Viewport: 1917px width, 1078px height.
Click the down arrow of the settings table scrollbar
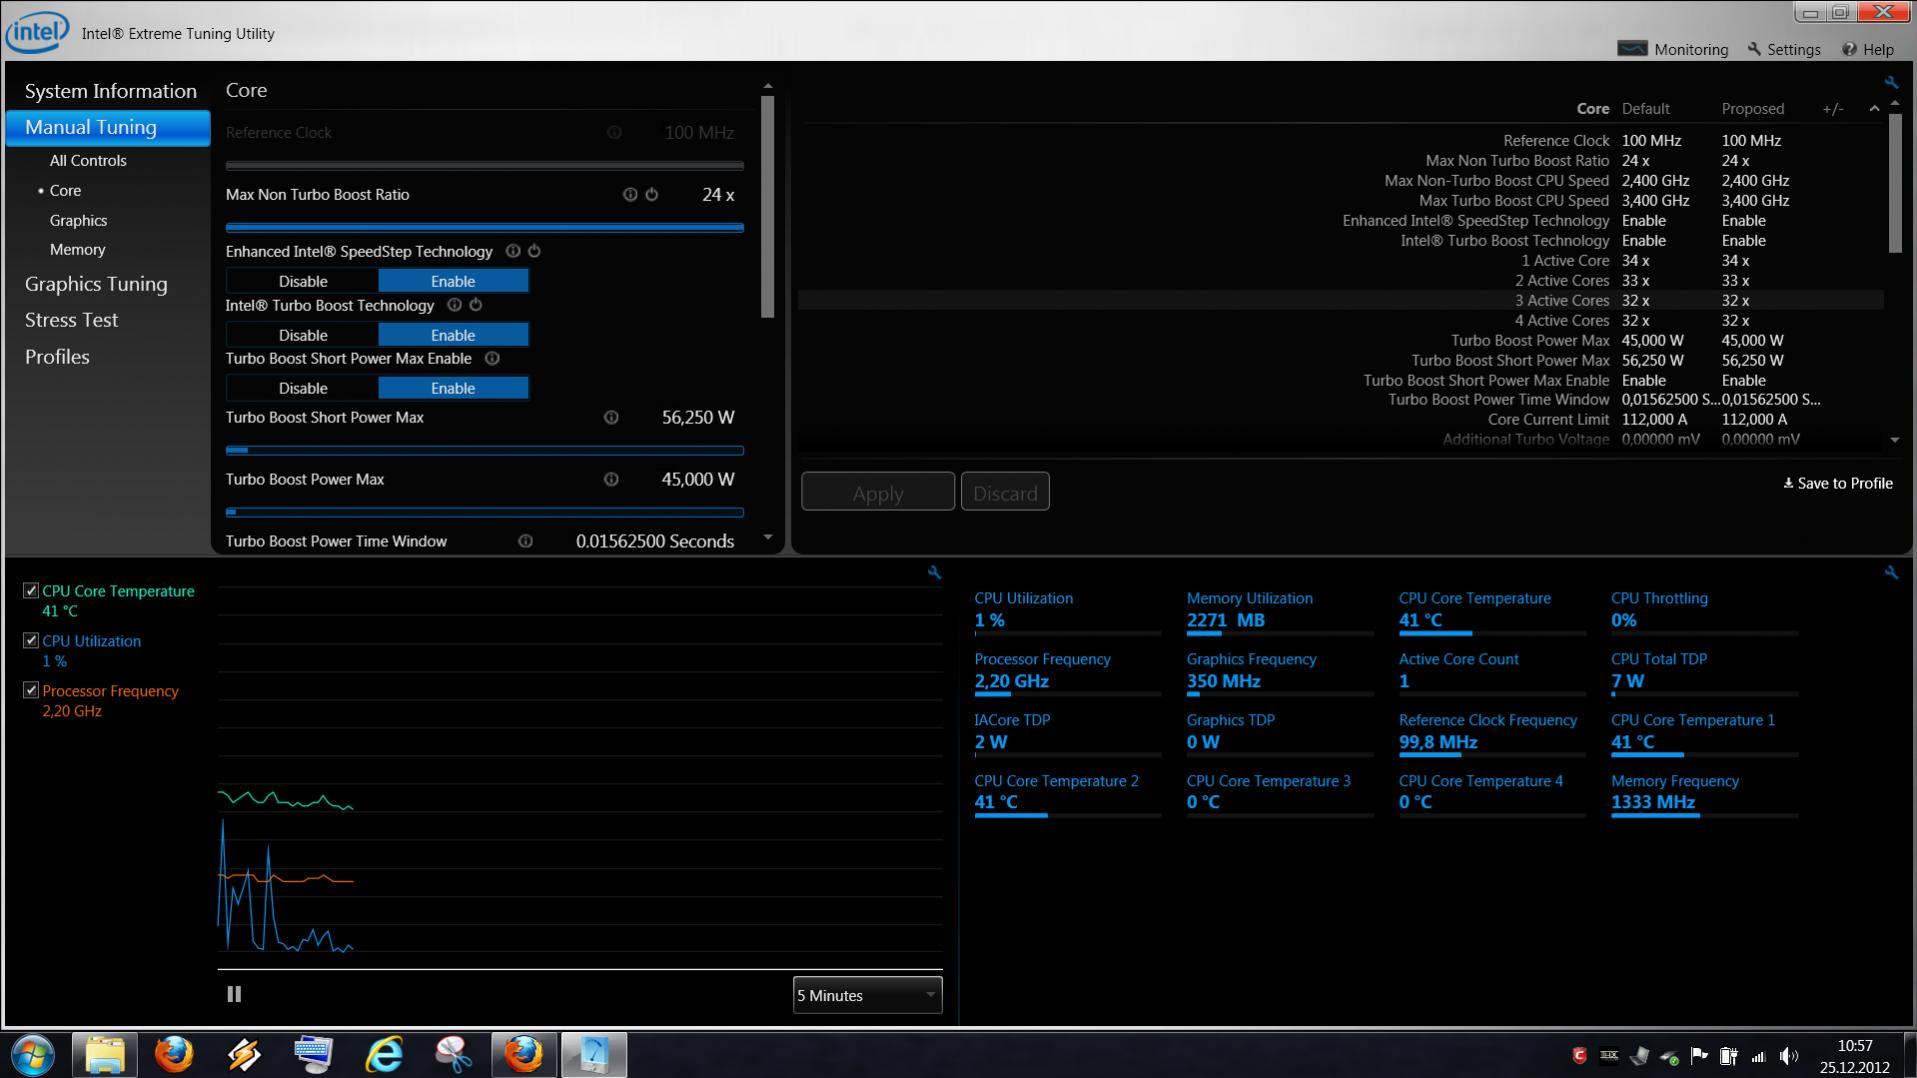(1895, 440)
